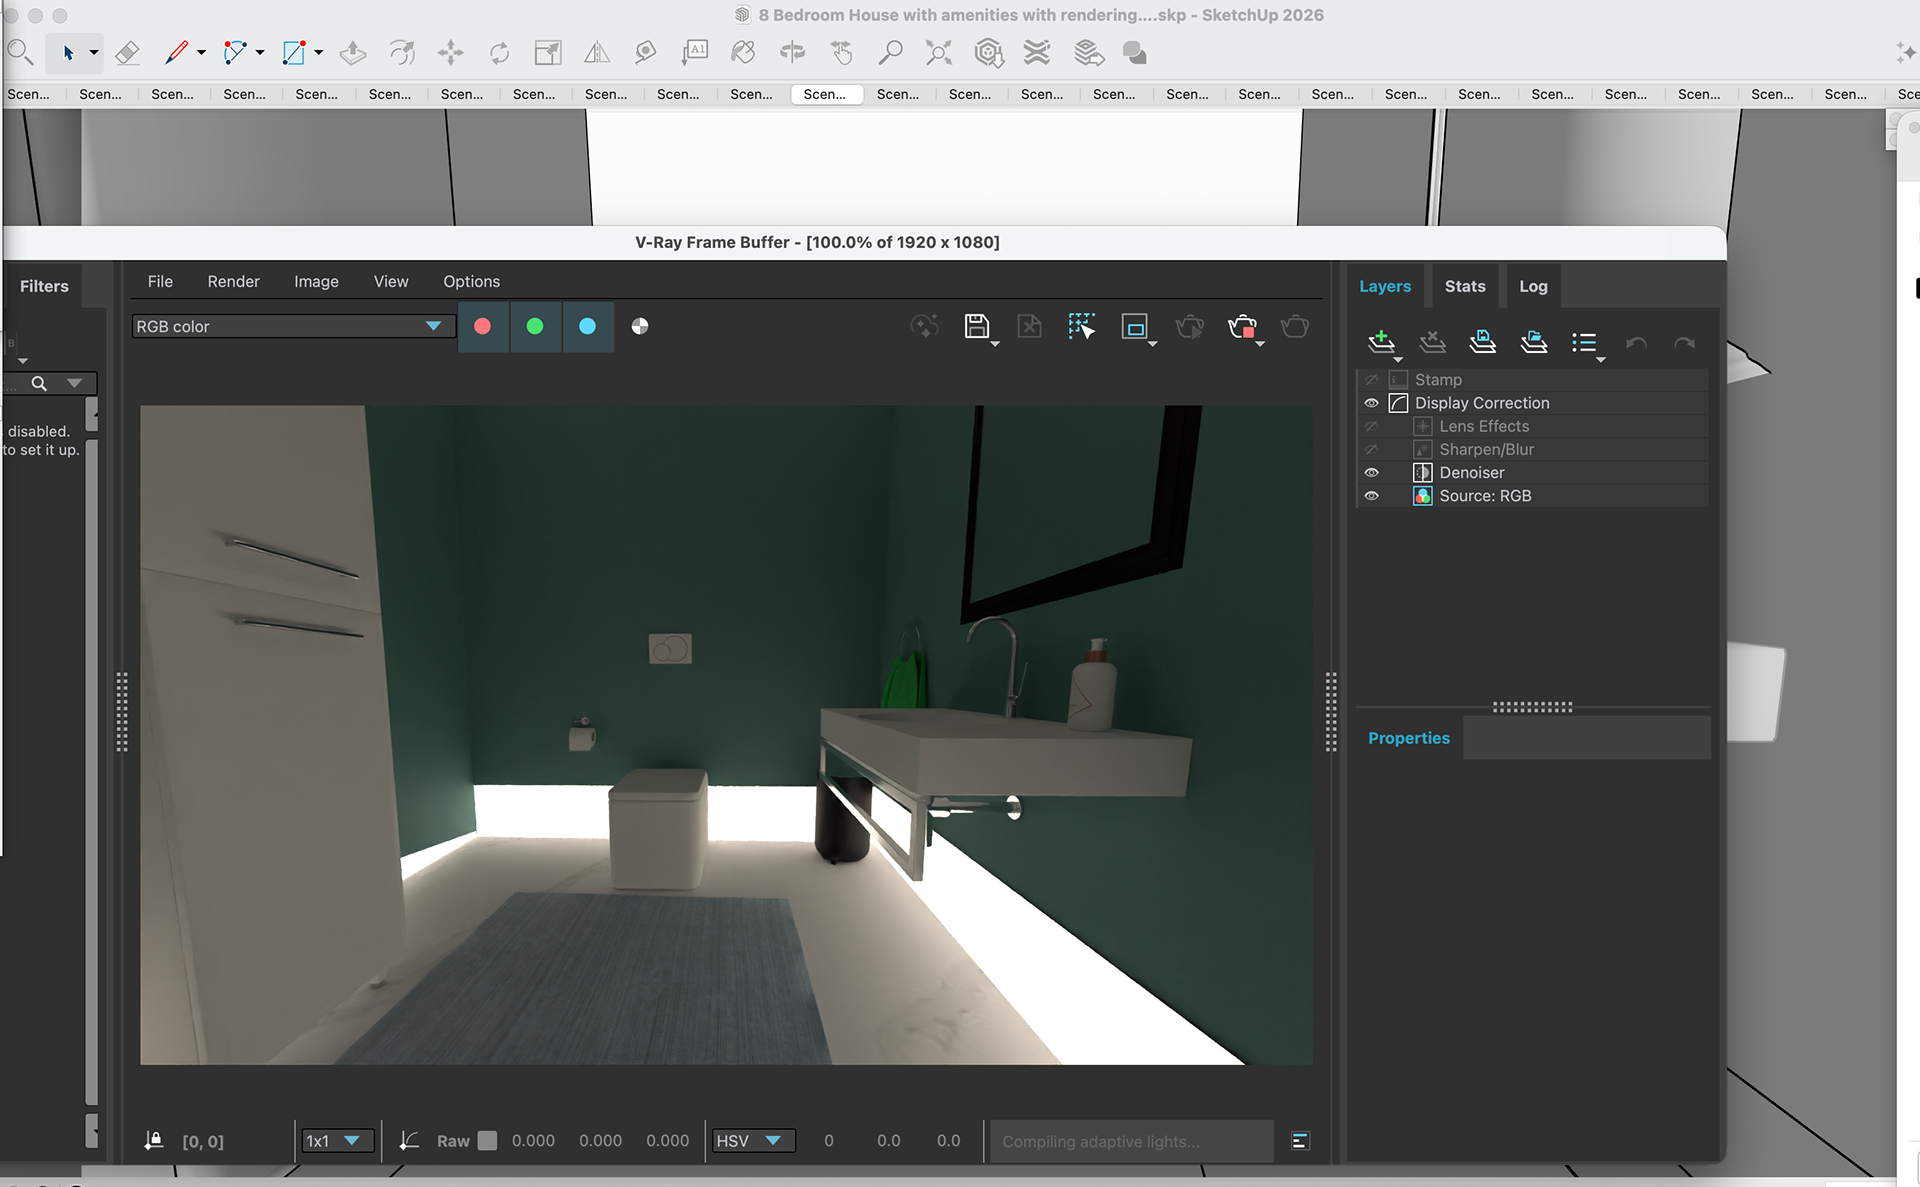Click the Region render icon

pyautogui.click(x=1134, y=326)
